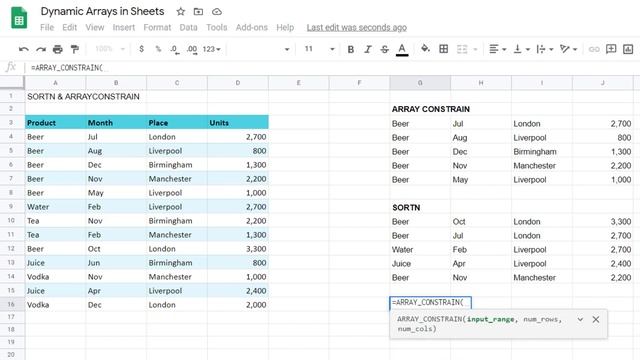Screen dimensions: 640x360
Task: Redo the last action
Action: pyautogui.click(x=41, y=49)
